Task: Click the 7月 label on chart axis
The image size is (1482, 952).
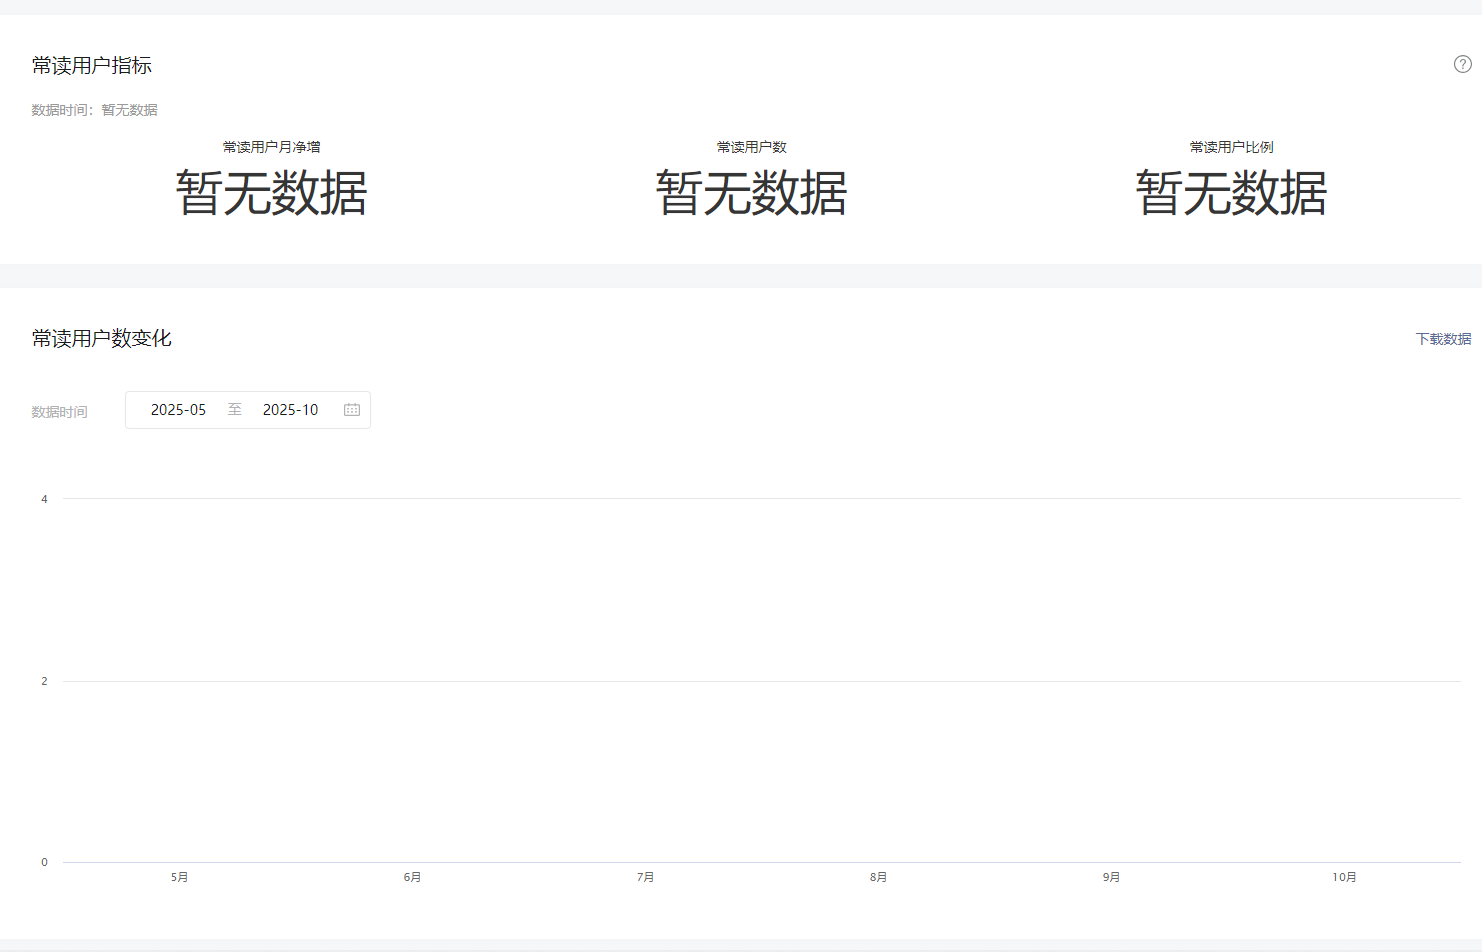Action: (645, 877)
